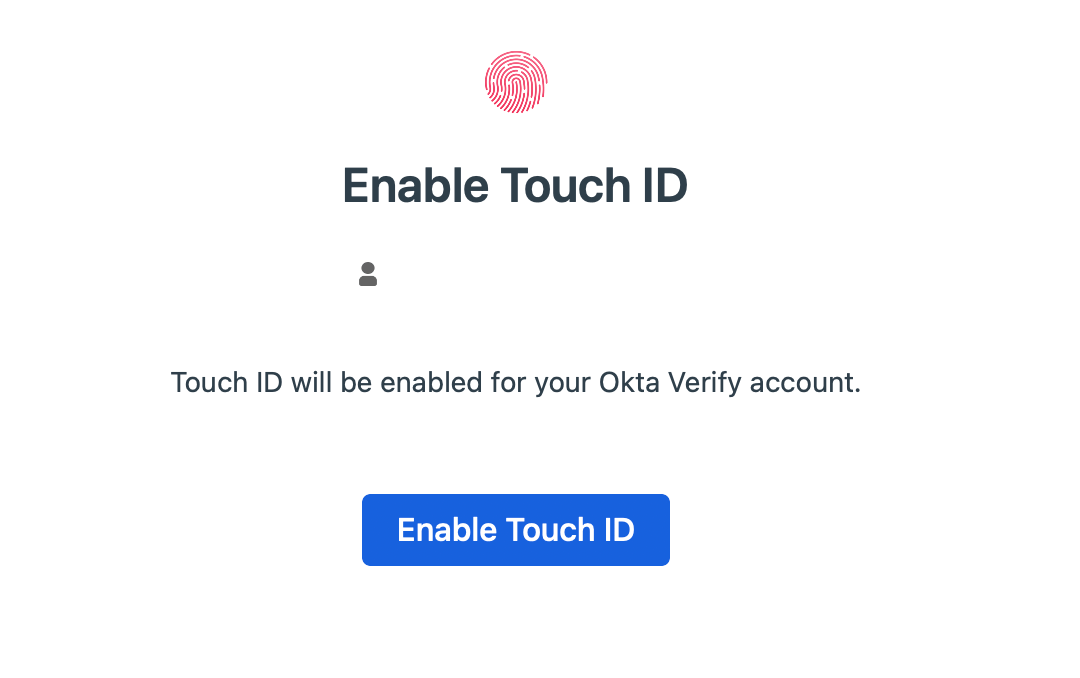The width and height of the screenshot is (1080, 678).
Task: Select the Okta Verify description sentence
Action: coord(516,383)
